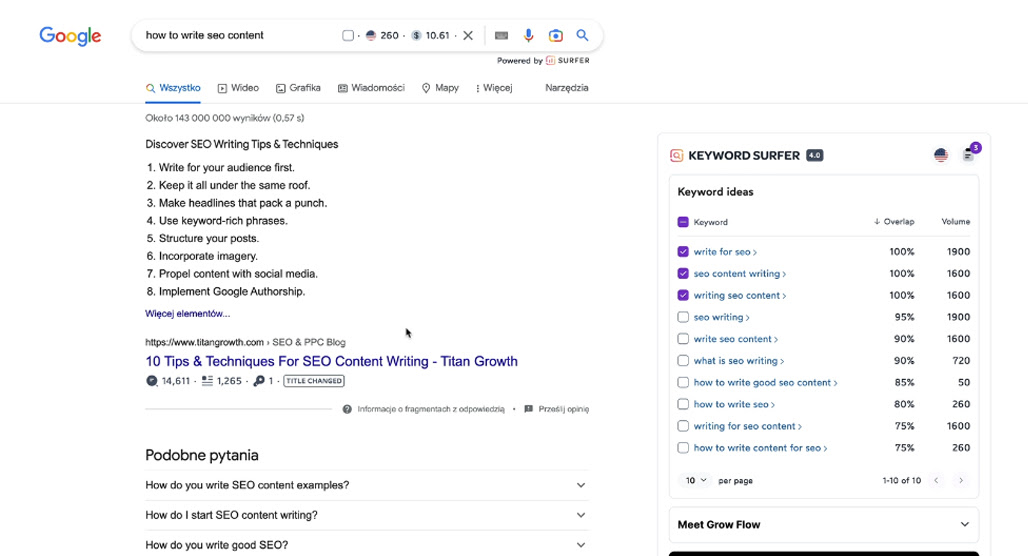Open the clipboard icon with badge 3
Screen dimensions: 1028x556
969,155
